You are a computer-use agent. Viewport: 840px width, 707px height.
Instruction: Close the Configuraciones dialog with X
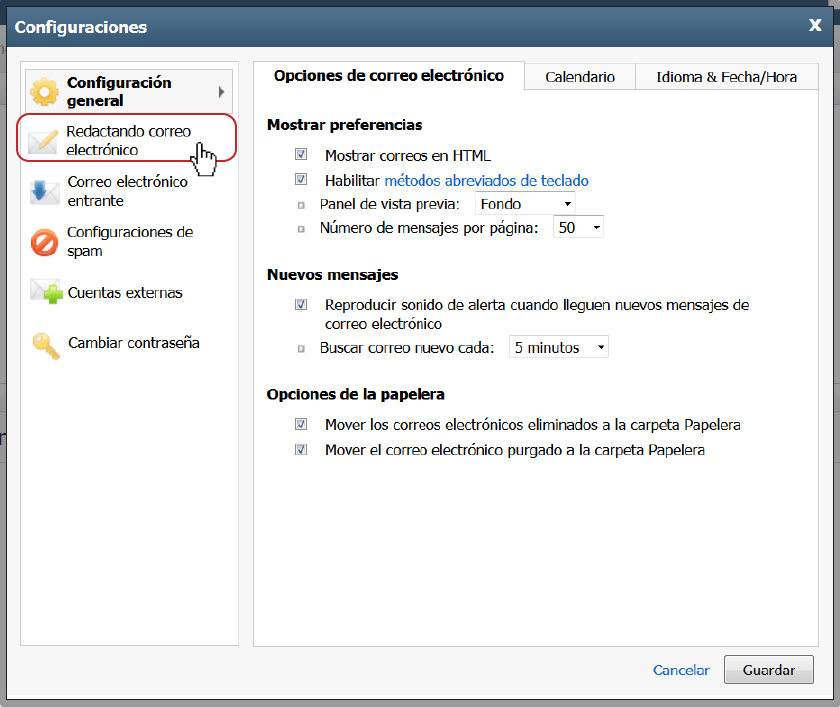pos(815,25)
